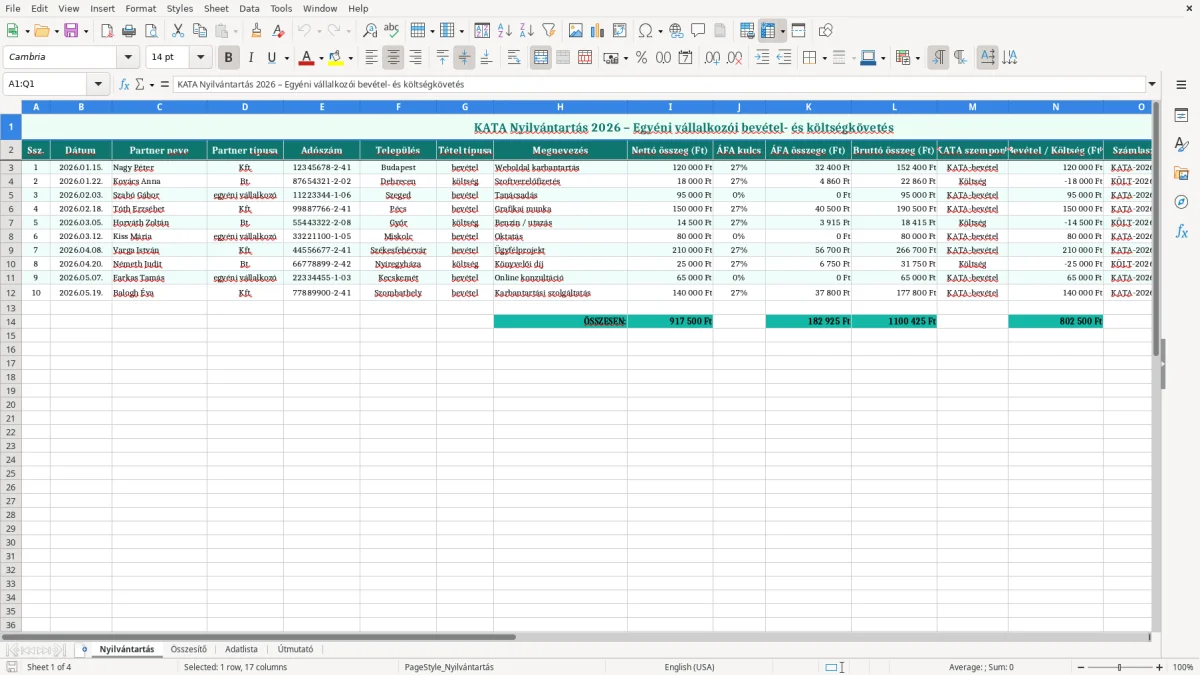Toggle Print Preview
1200x675 pixels.
pyautogui.click(x=152, y=31)
